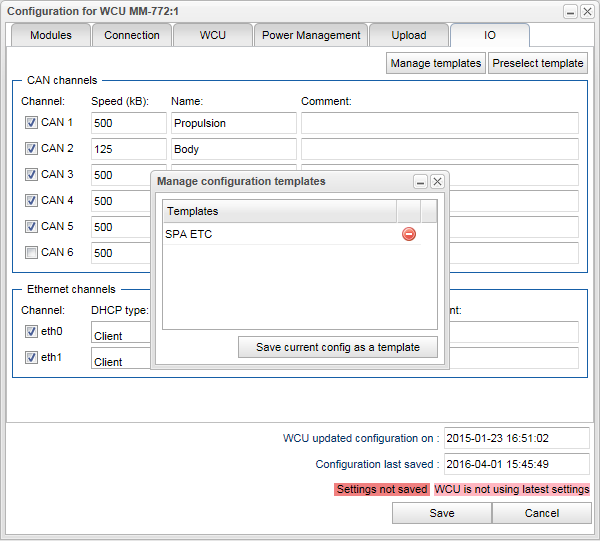This screenshot has width=600, height=541.
Task: Enable the CAN 6 channel
Action: (32, 252)
